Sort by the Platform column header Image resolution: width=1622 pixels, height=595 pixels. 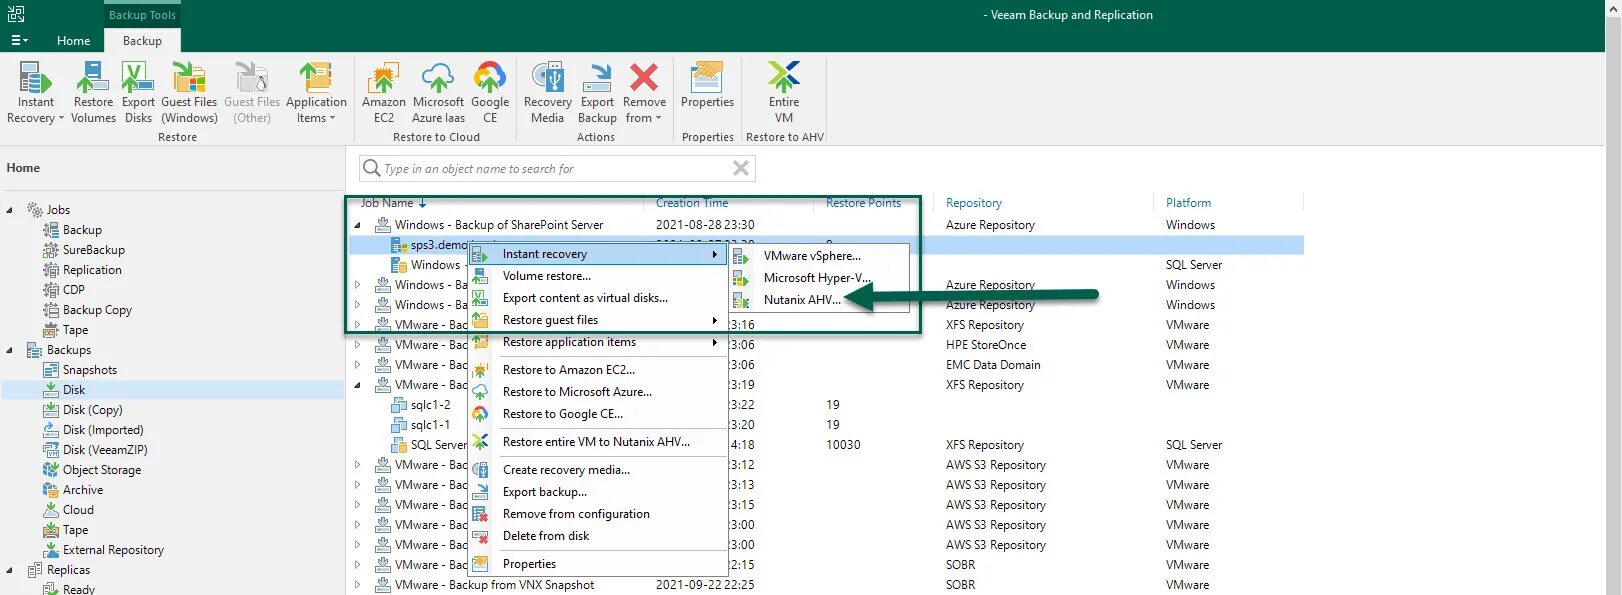click(x=1188, y=203)
